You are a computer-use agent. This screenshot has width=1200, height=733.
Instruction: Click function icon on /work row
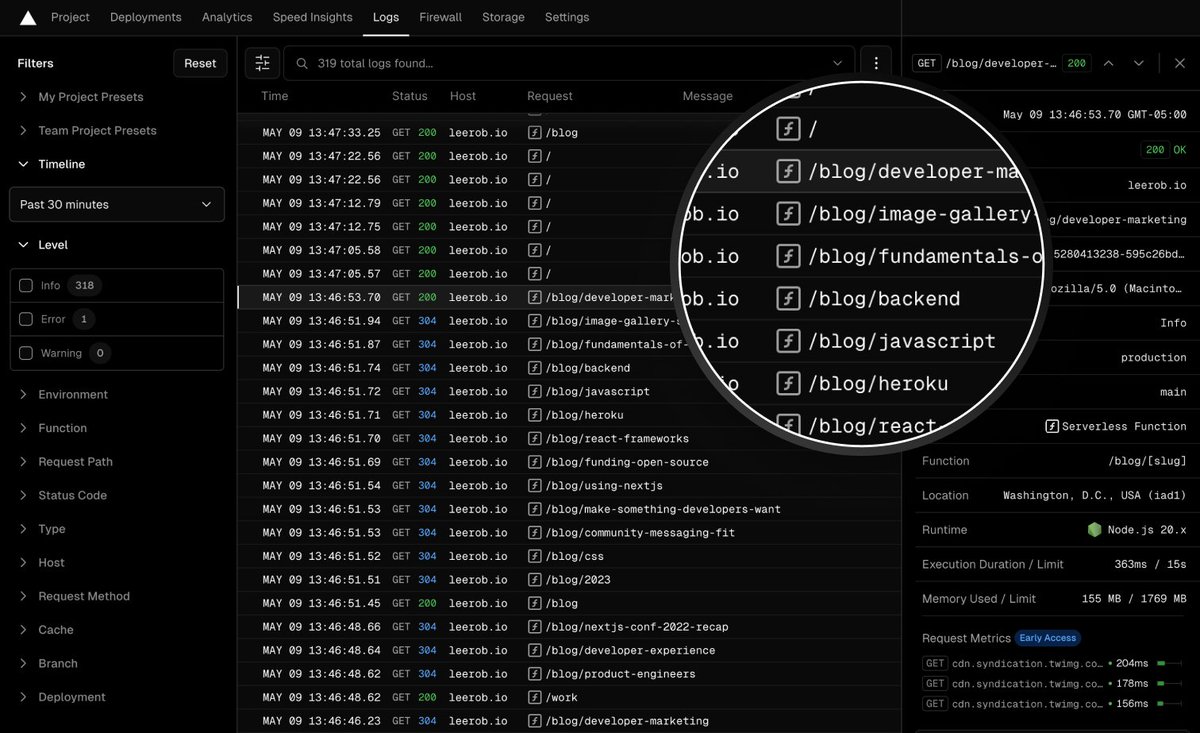coord(534,697)
